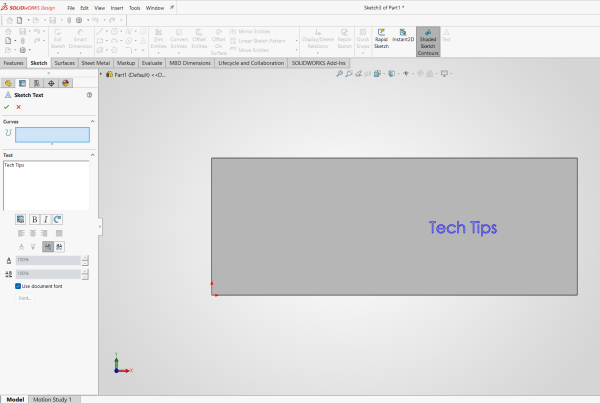Open the File menu
Viewport: 600px width, 403px height.
pyautogui.click(x=71, y=8)
